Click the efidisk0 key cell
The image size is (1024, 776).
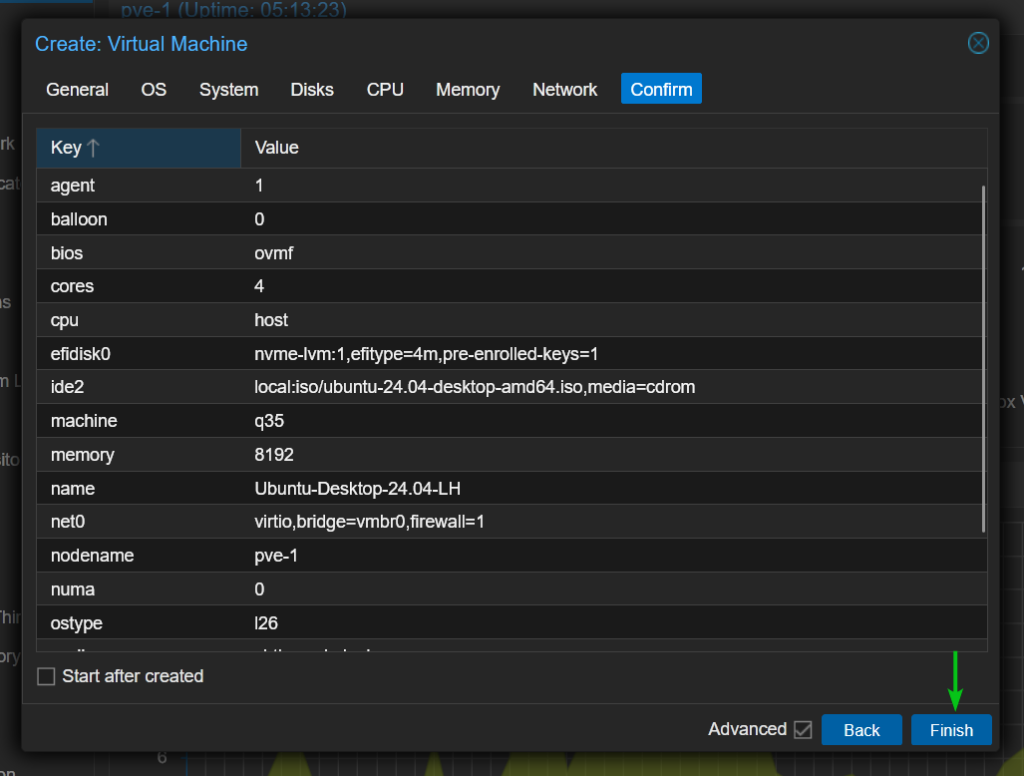pos(80,354)
